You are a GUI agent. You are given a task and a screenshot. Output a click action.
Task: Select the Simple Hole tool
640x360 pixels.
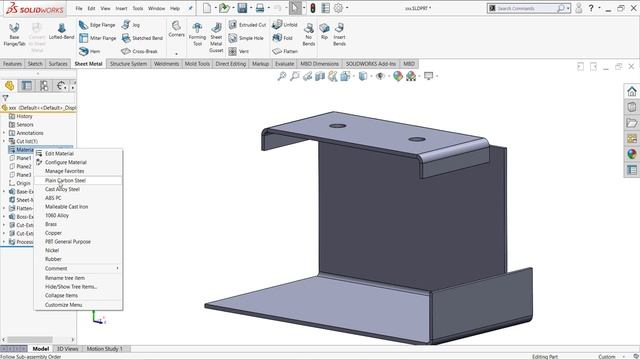[x=246, y=38]
